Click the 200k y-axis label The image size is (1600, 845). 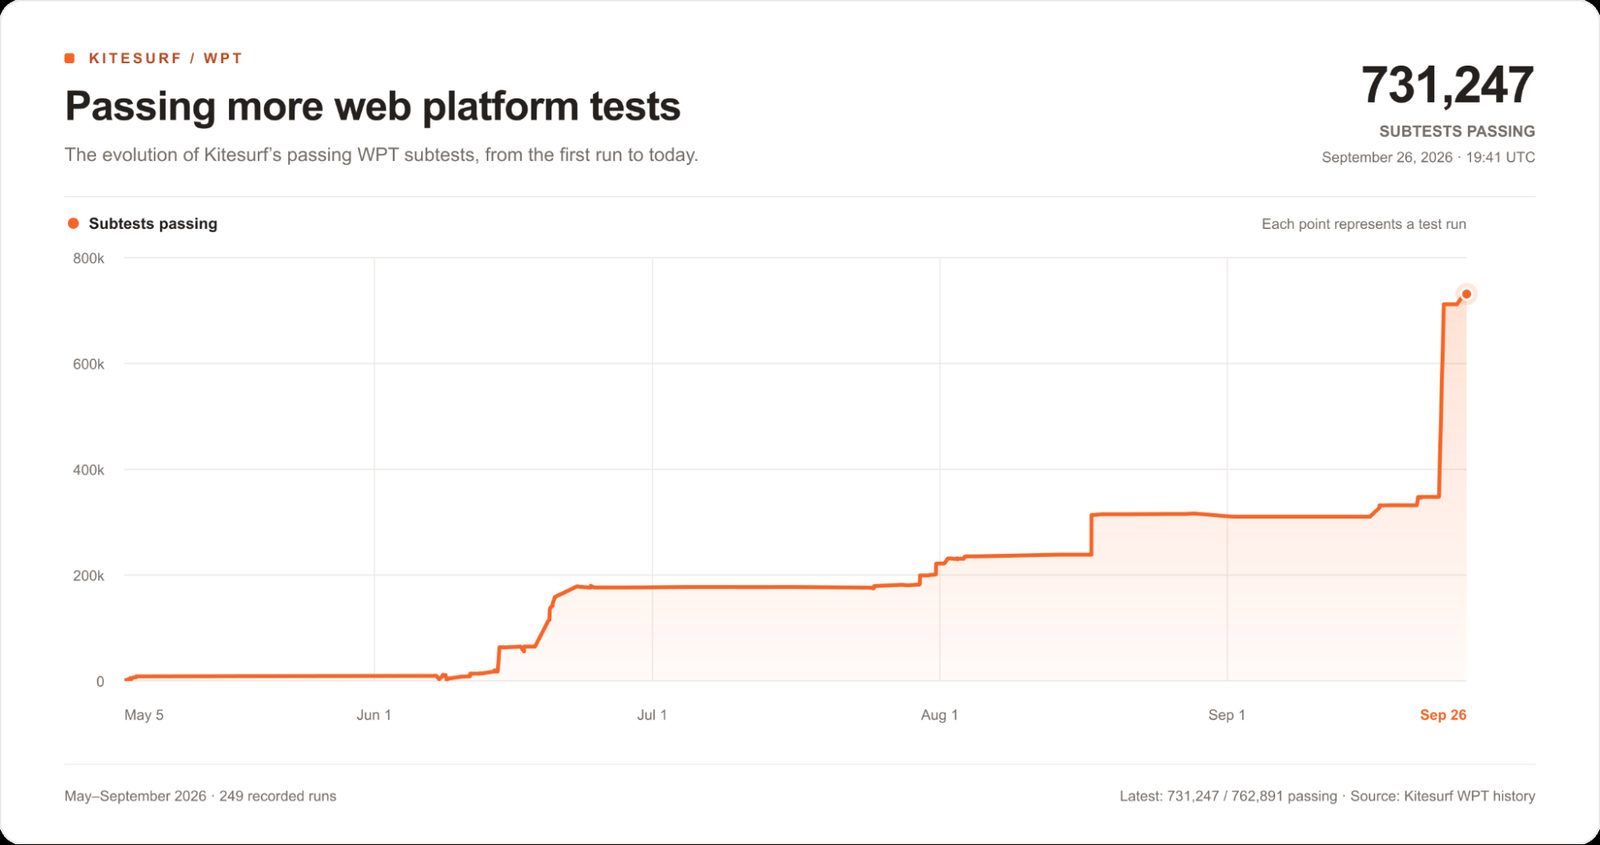click(88, 576)
